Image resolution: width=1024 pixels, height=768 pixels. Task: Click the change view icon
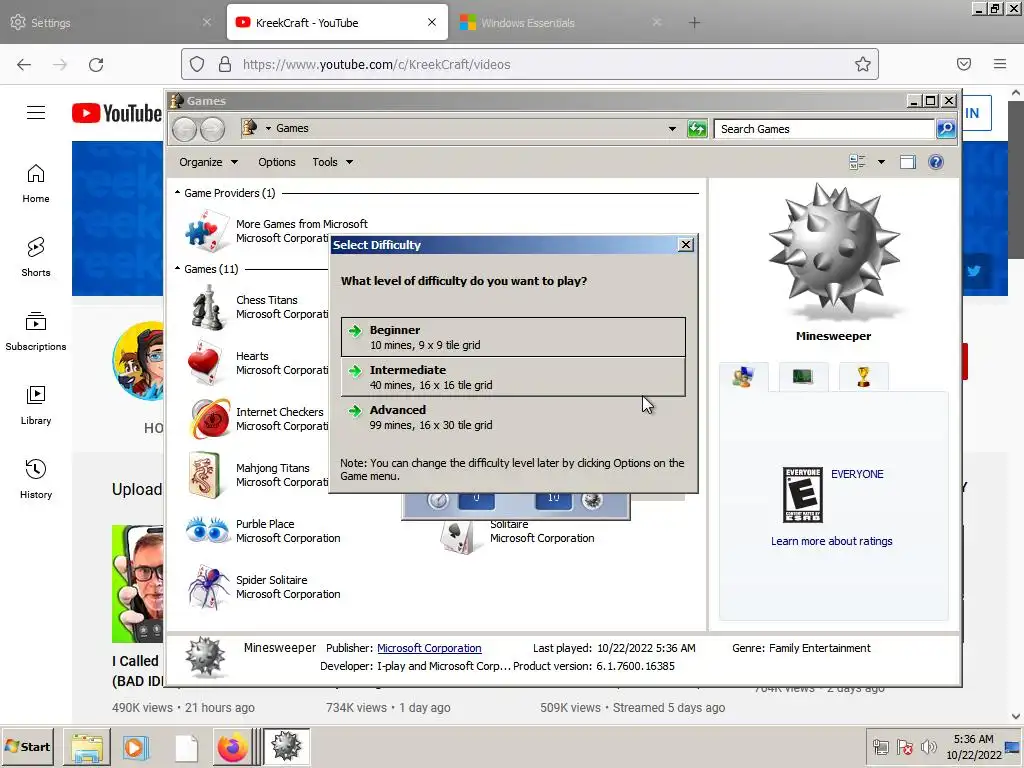coord(857,162)
